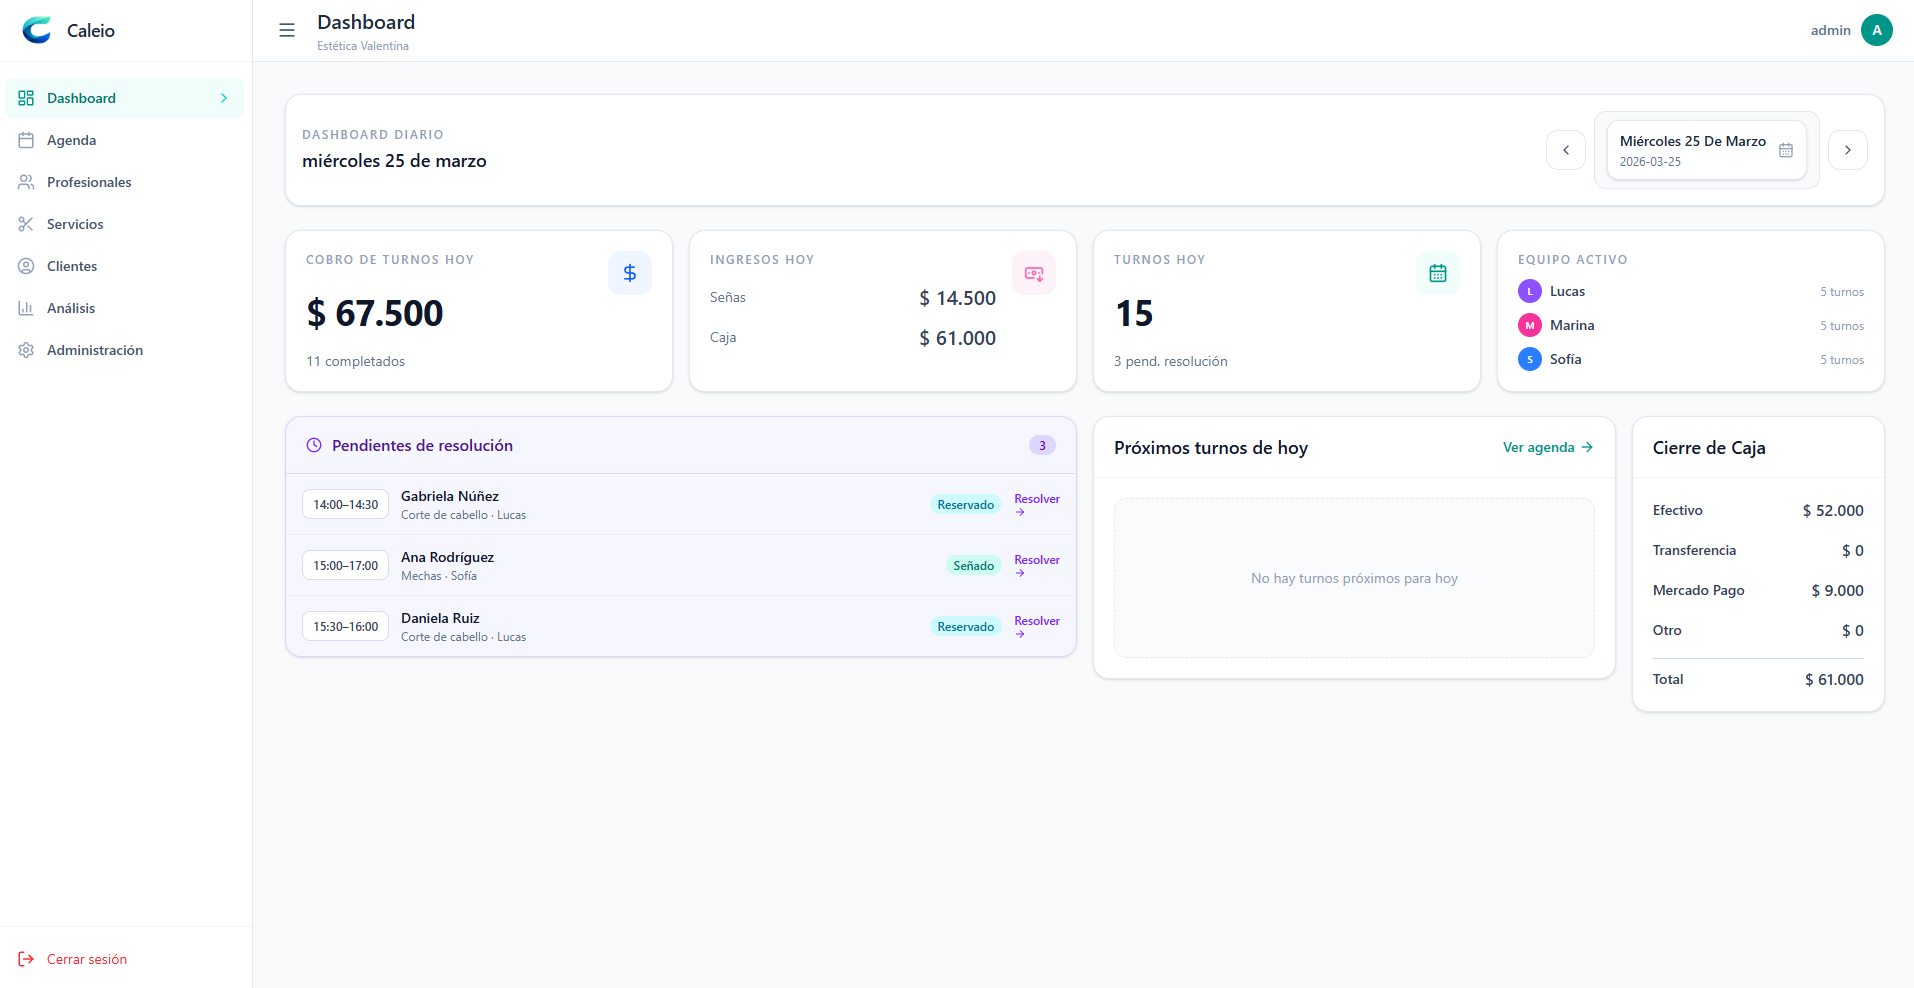The image size is (1914, 988).
Task: Click the calendar icon on Turnos Hoy card
Action: (x=1437, y=272)
